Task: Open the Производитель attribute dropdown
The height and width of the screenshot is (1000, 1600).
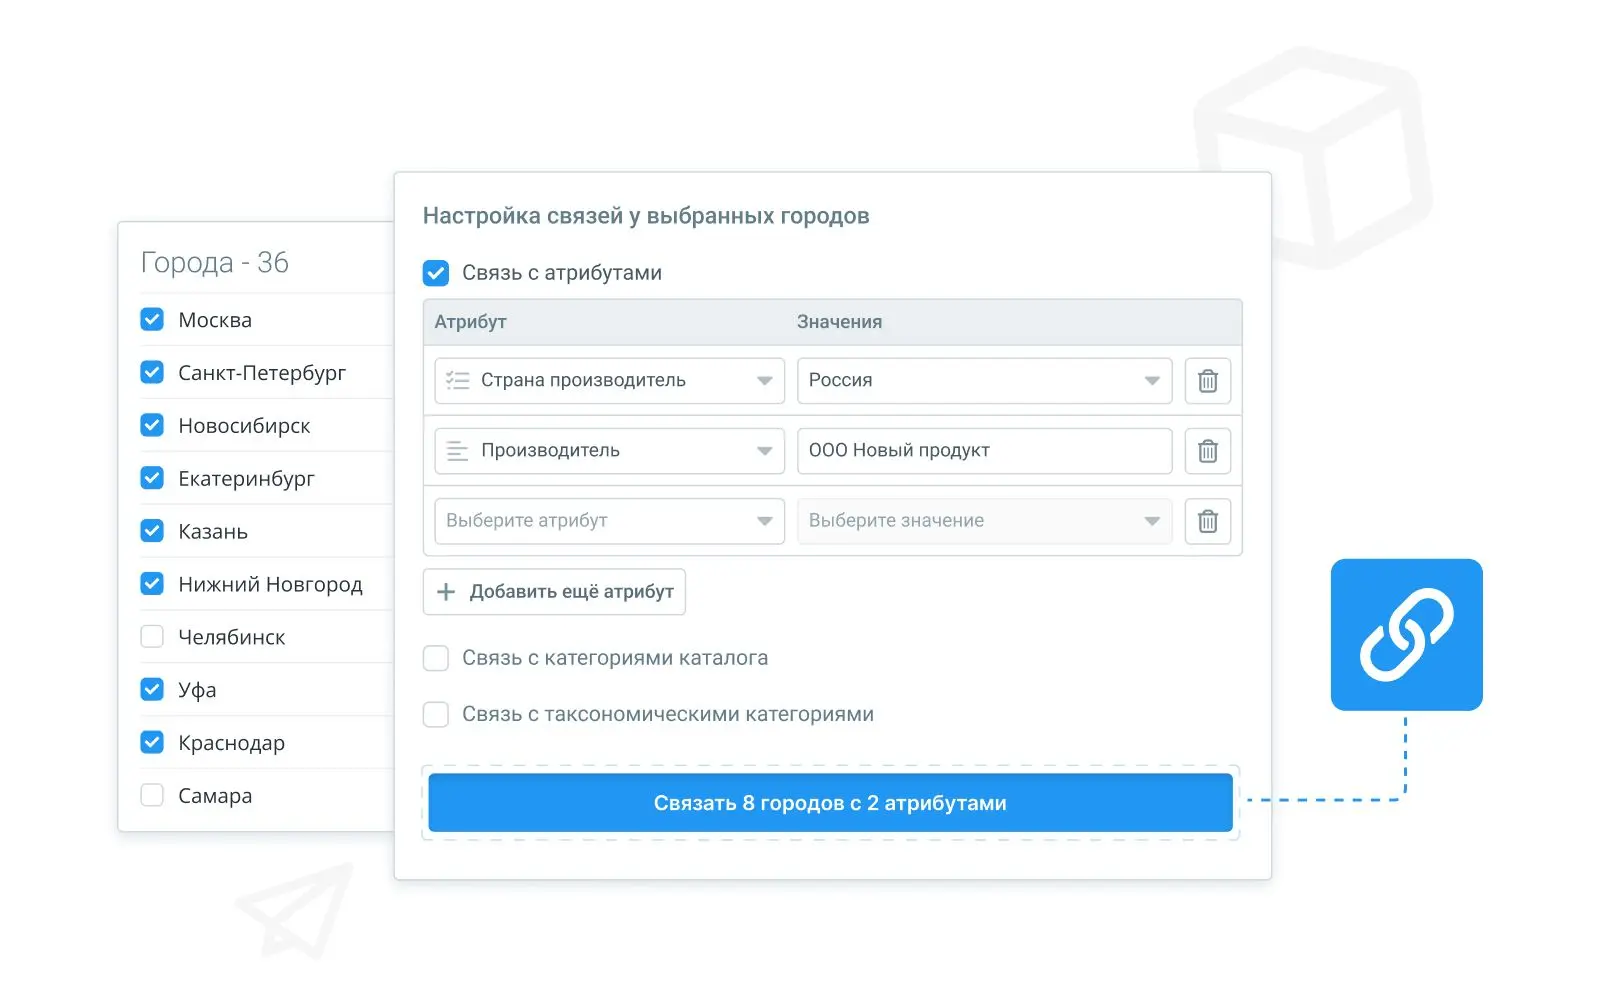Action: tap(609, 451)
